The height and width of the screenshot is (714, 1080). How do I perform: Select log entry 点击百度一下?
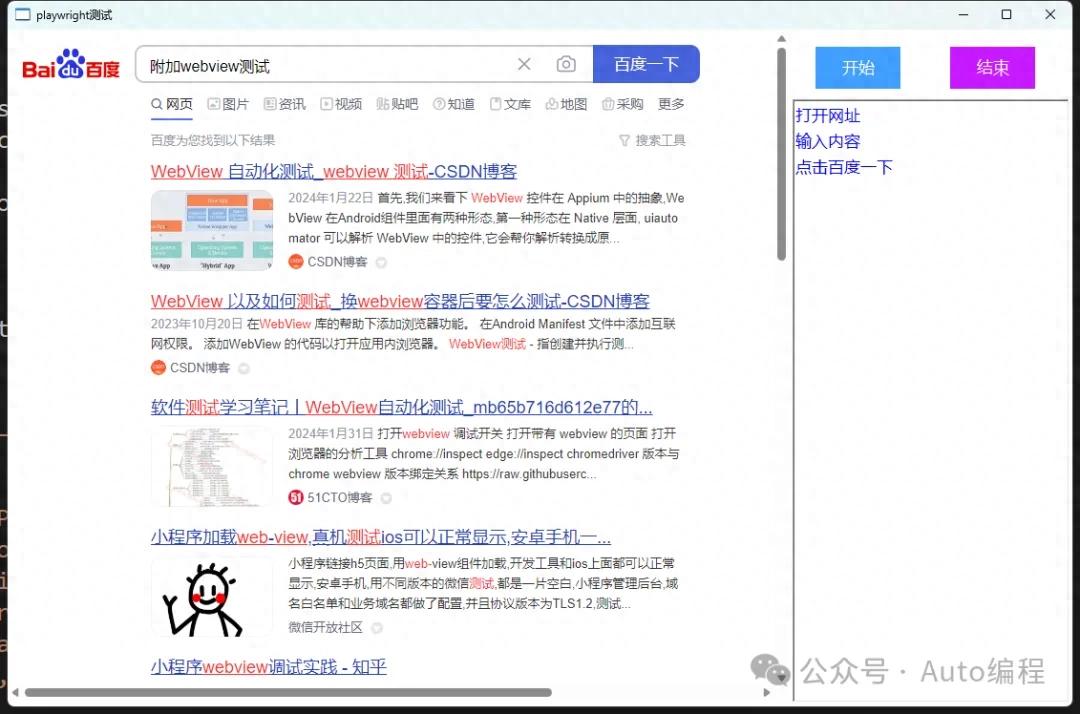(844, 167)
